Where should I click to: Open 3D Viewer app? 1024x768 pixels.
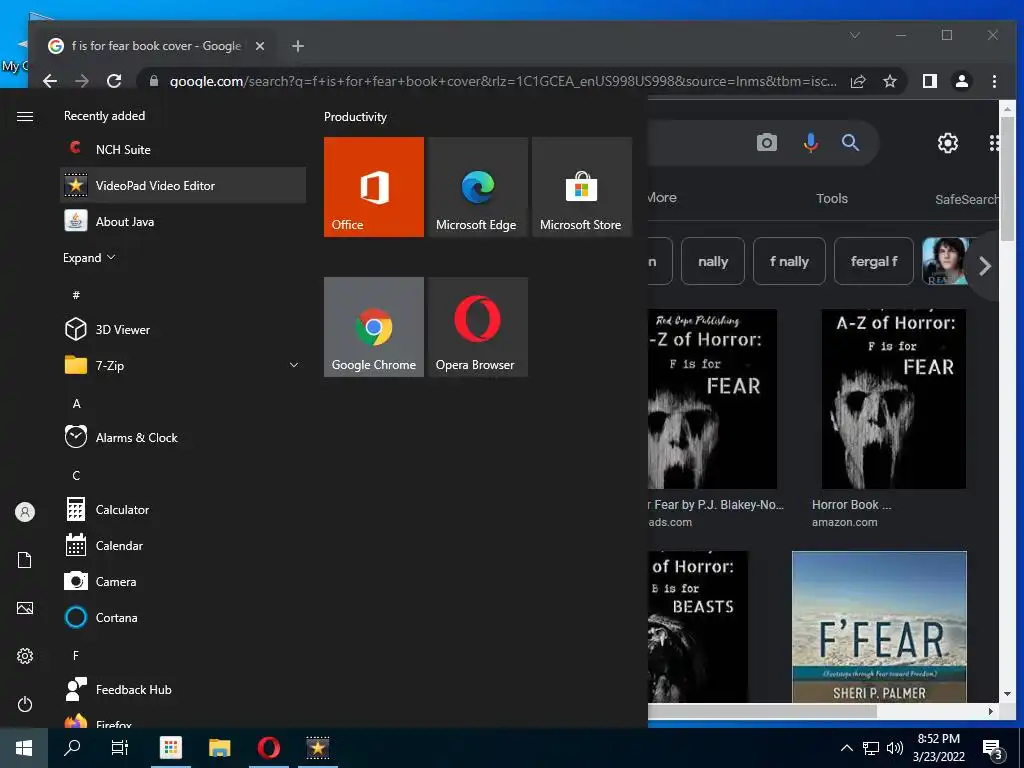183,329
